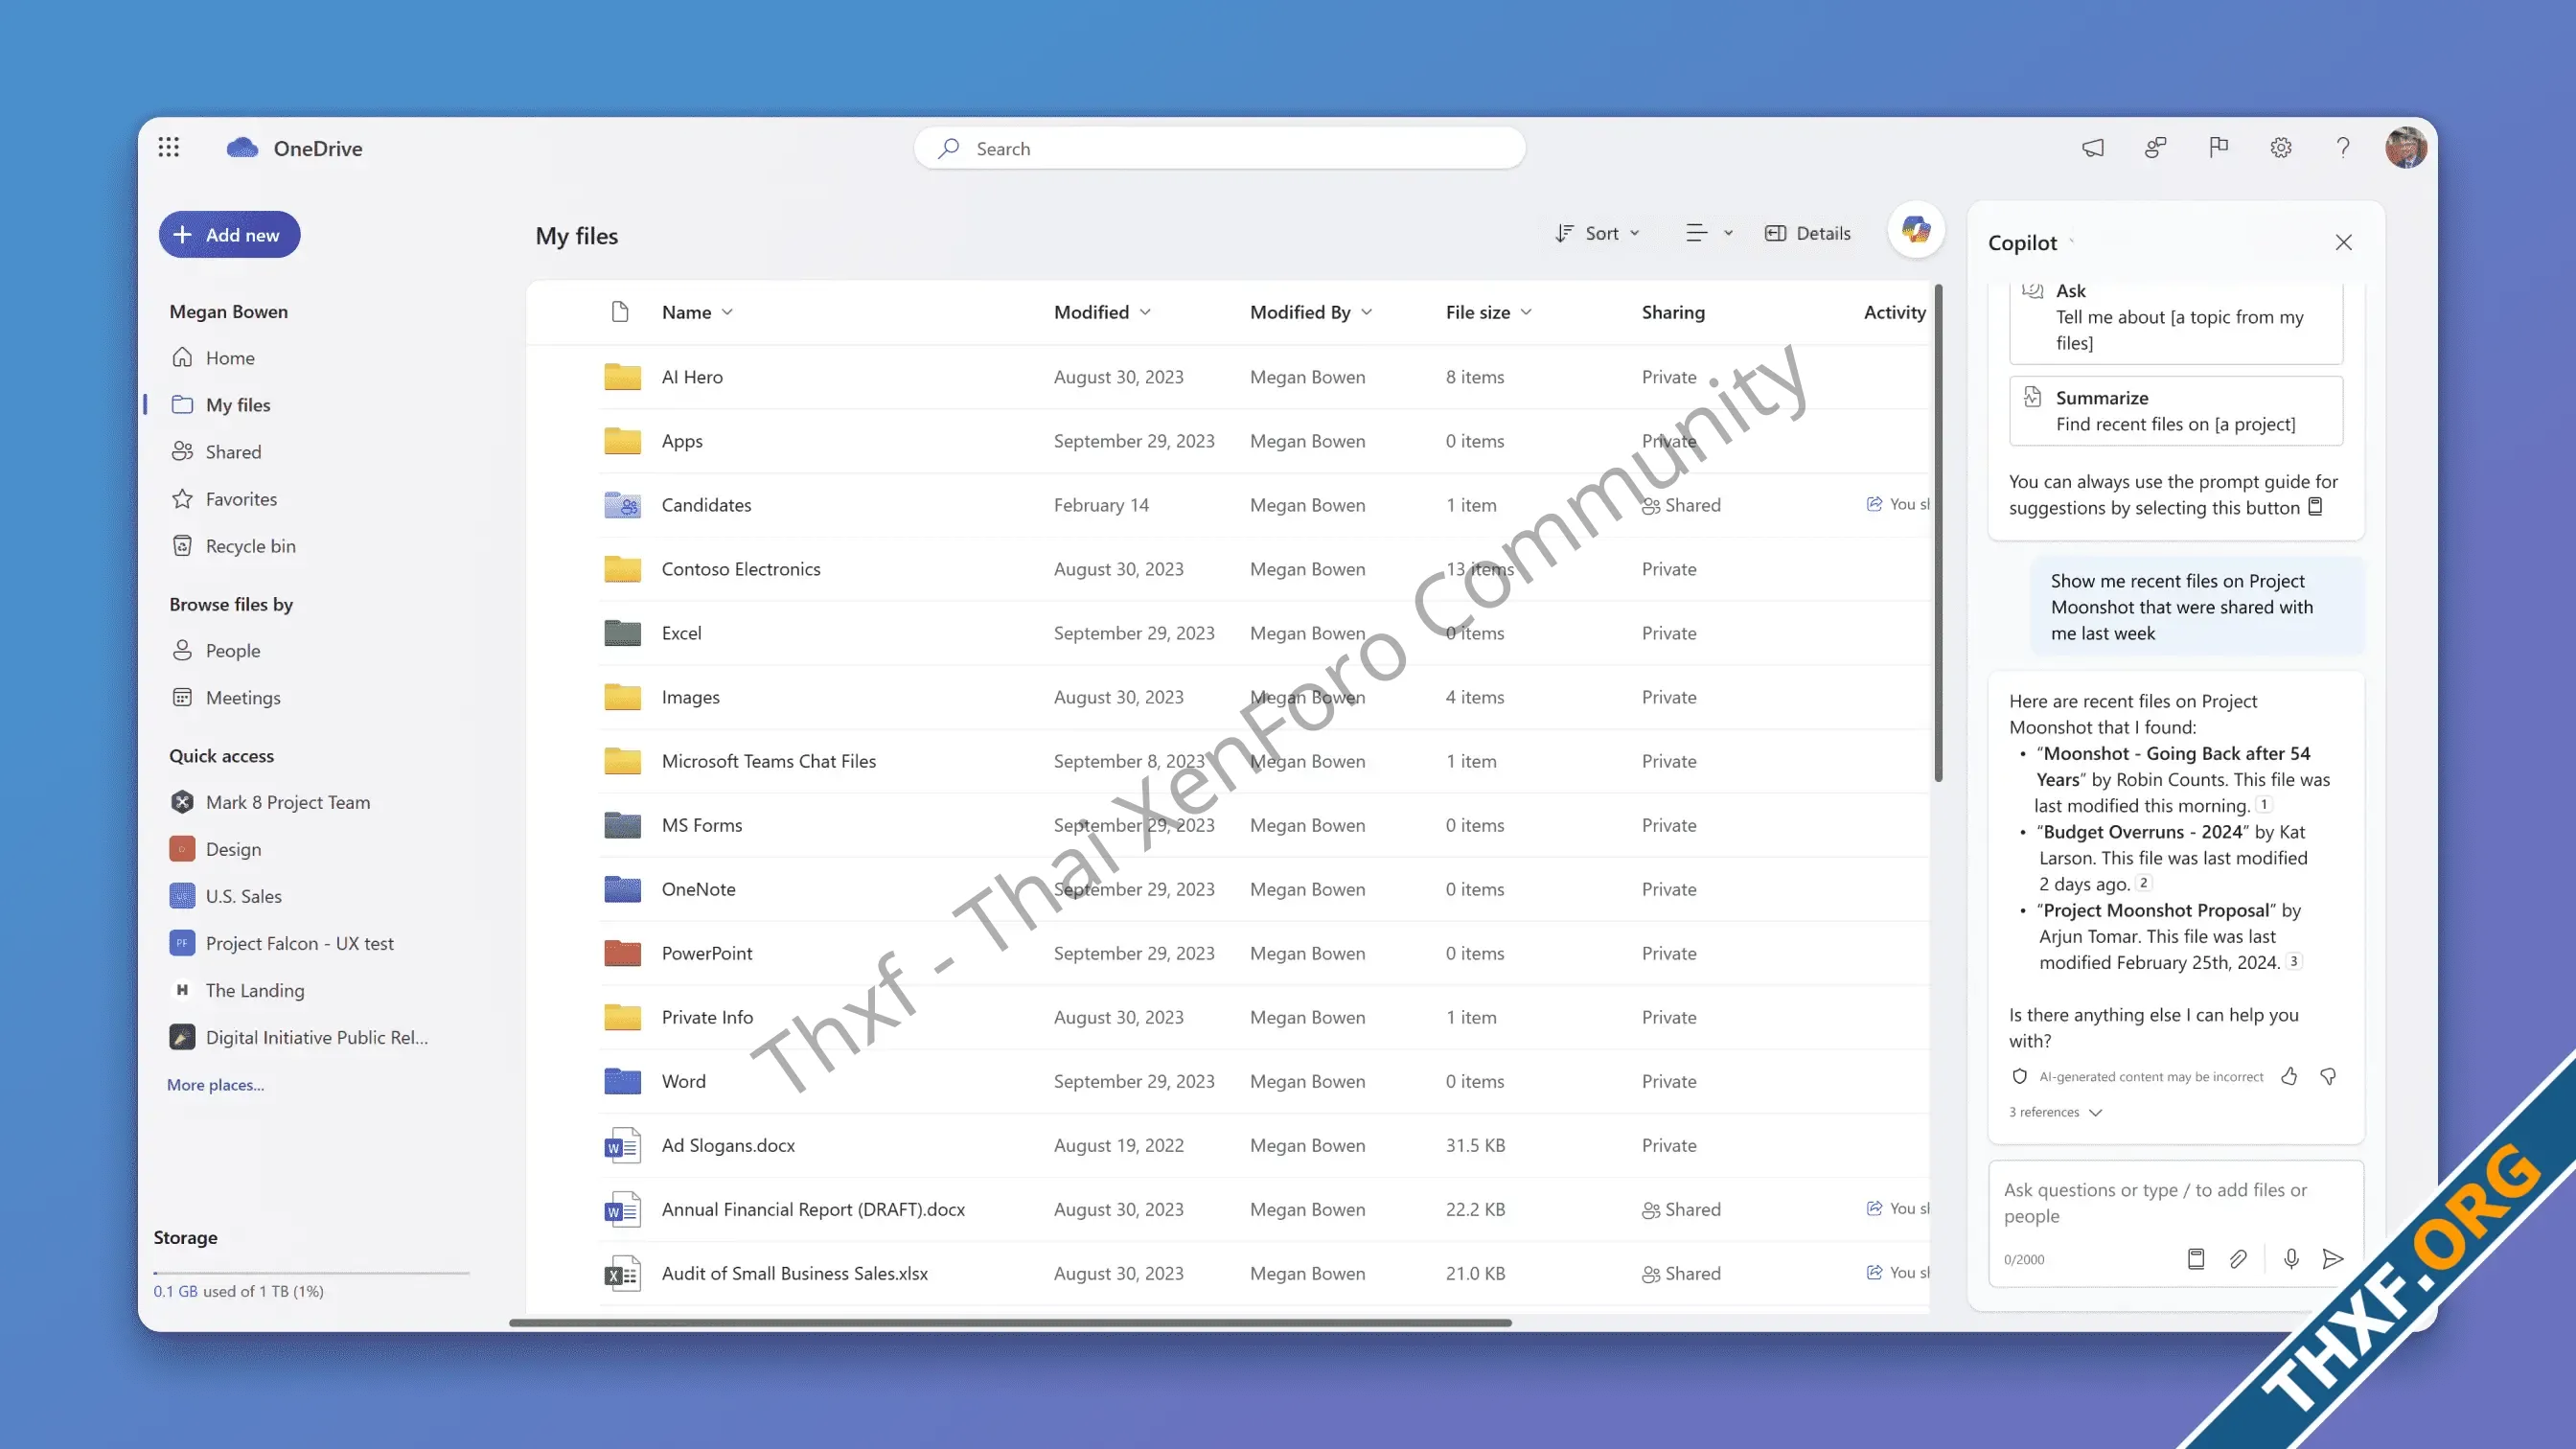Open the Help question mark
2576x1449 pixels.
pyautogui.click(x=2343, y=148)
